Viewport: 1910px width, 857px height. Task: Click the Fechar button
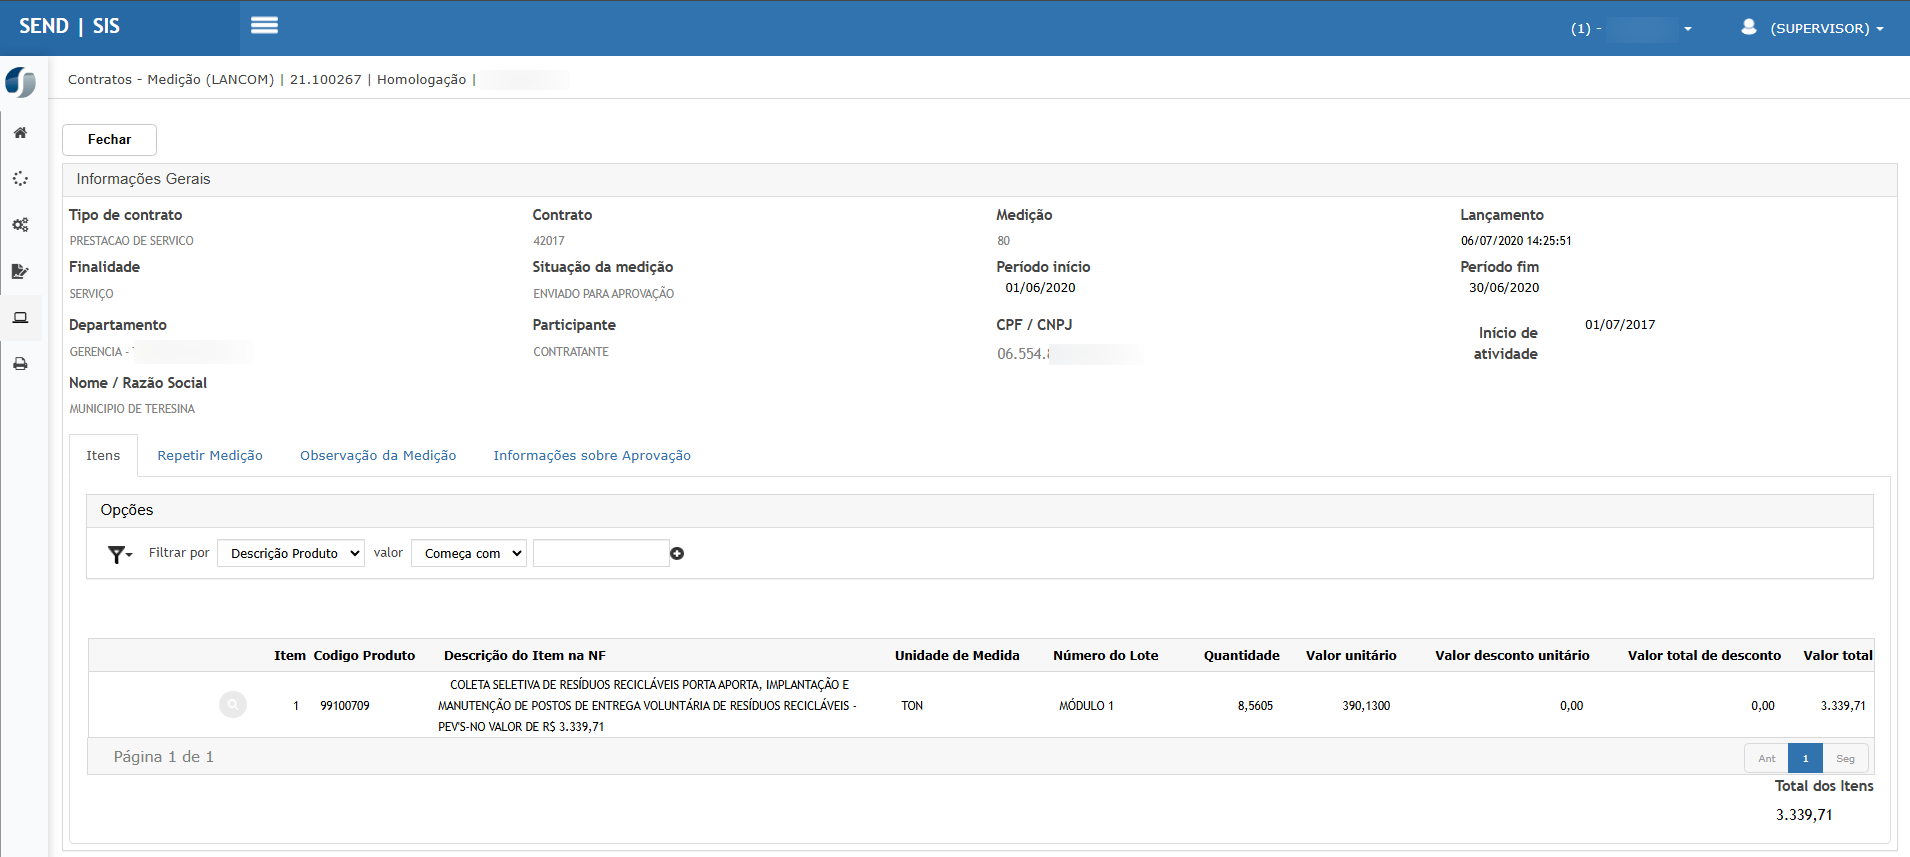click(109, 140)
